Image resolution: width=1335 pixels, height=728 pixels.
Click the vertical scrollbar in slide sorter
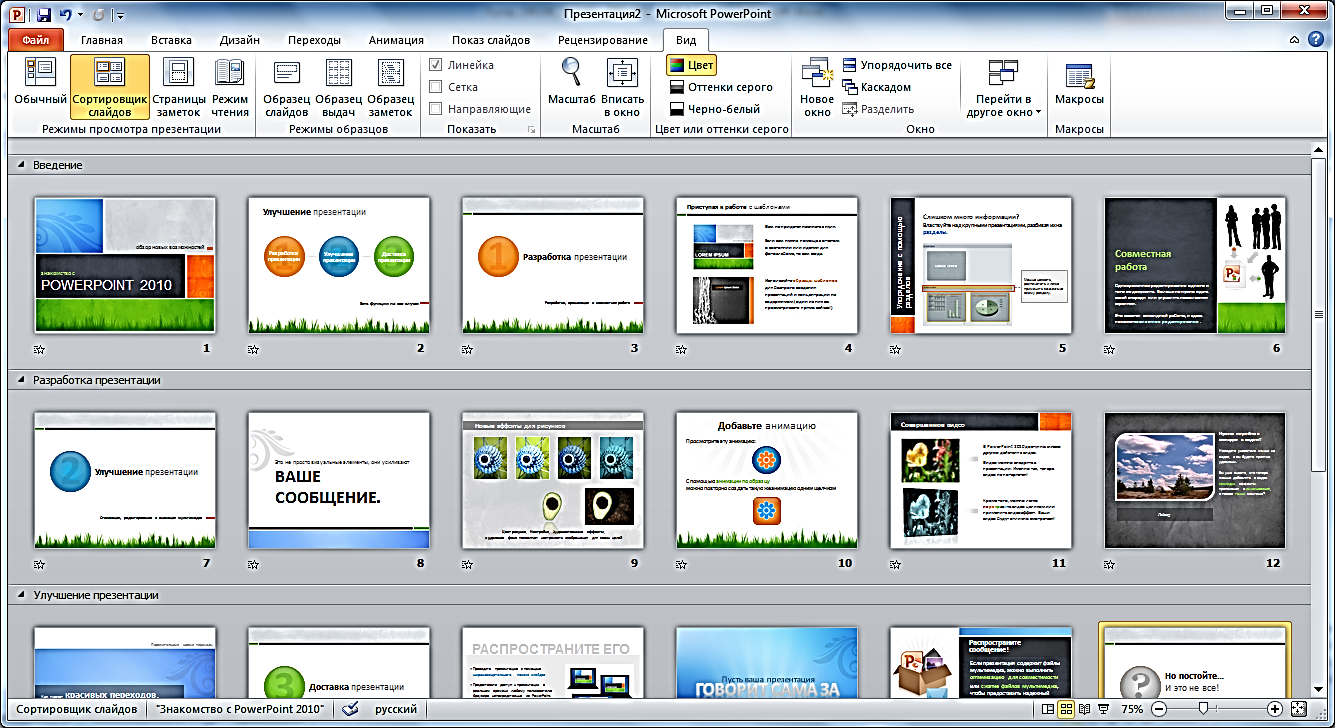[1320, 315]
